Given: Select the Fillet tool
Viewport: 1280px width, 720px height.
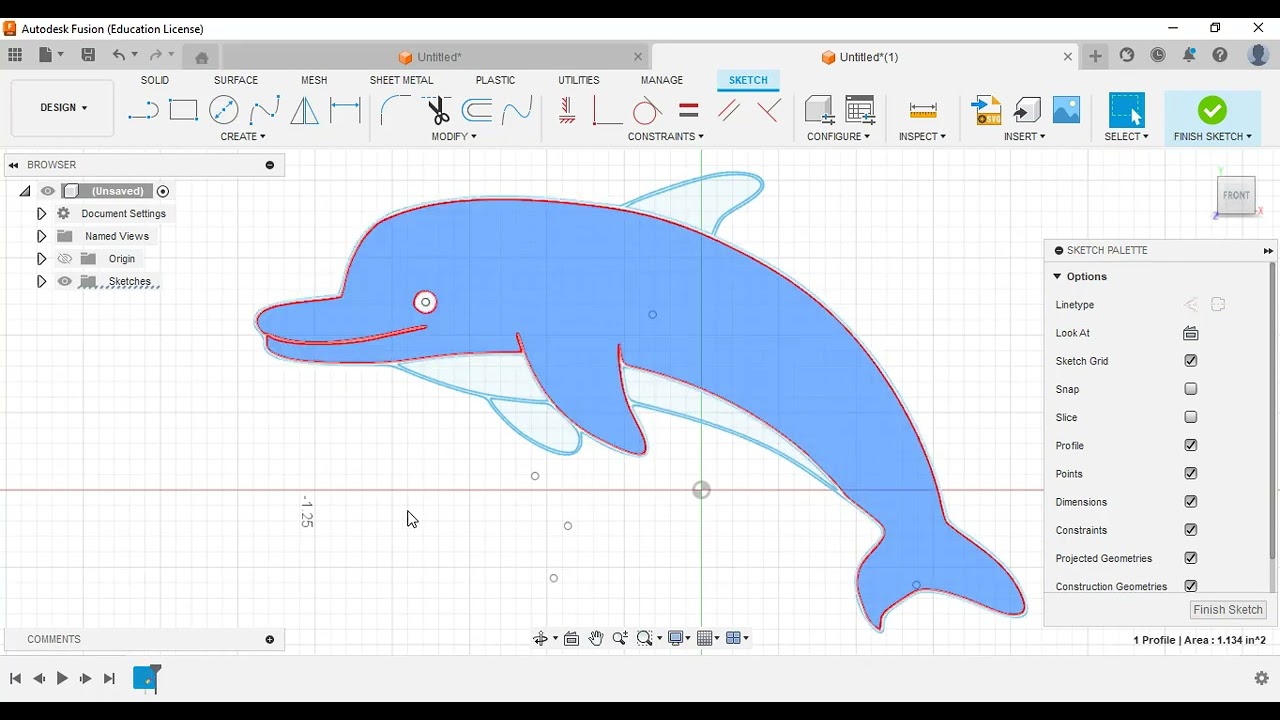Looking at the screenshot, I should (x=395, y=110).
